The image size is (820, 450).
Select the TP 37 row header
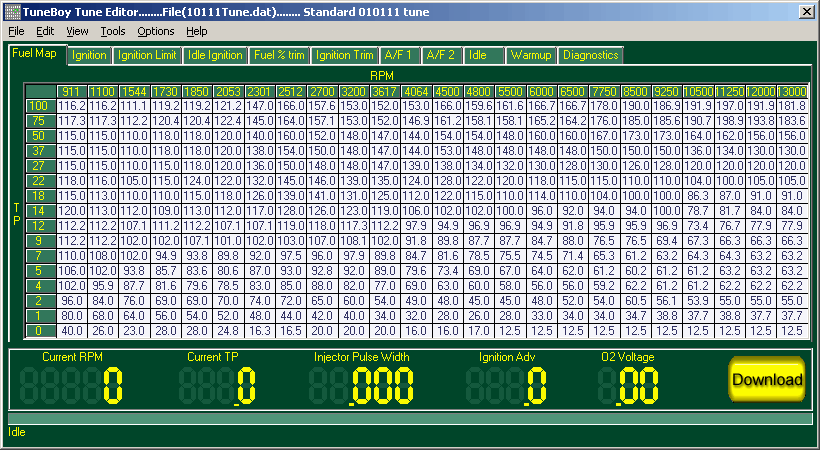pyautogui.click(x=40, y=151)
